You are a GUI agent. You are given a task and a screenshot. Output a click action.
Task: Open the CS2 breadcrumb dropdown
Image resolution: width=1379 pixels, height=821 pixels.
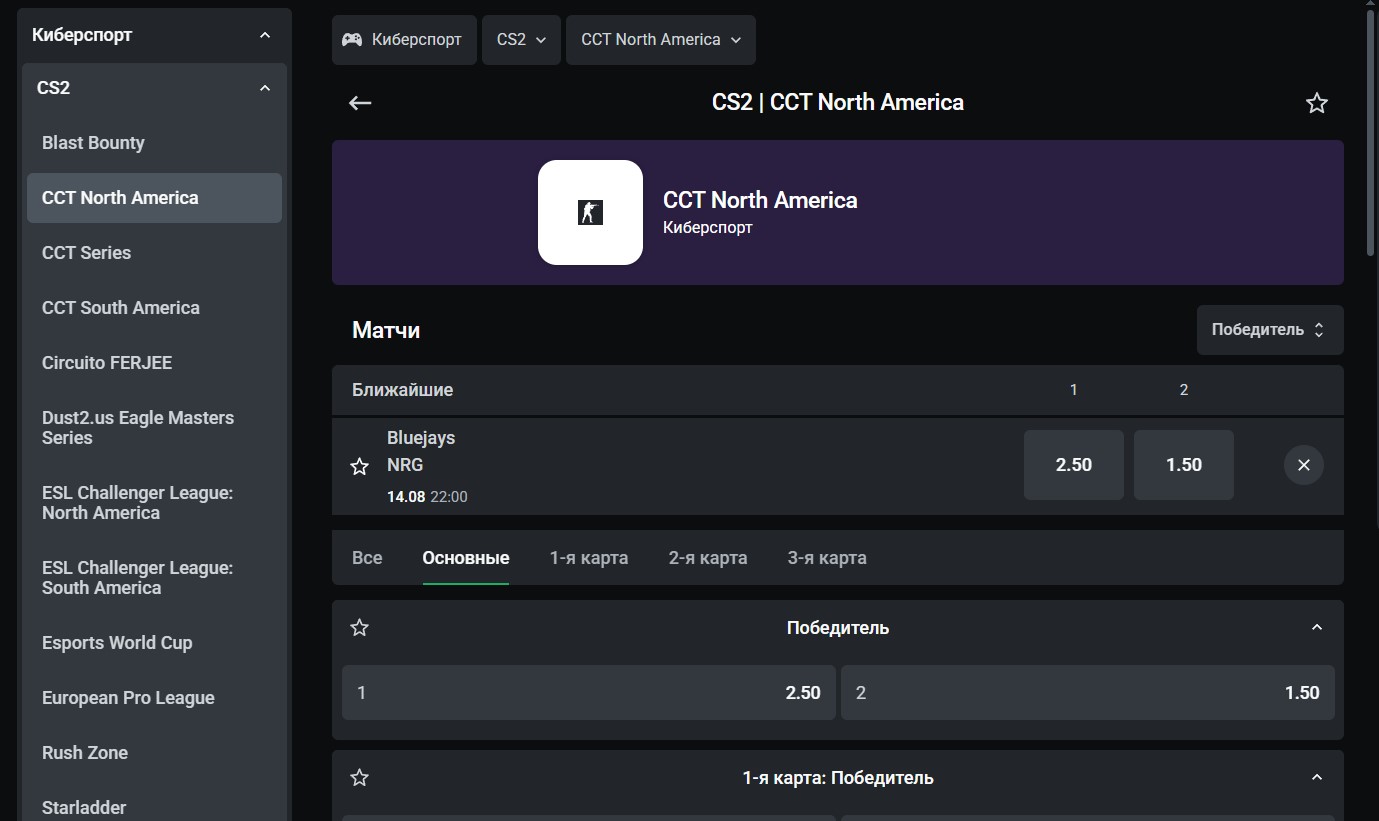(x=521, y=40)
